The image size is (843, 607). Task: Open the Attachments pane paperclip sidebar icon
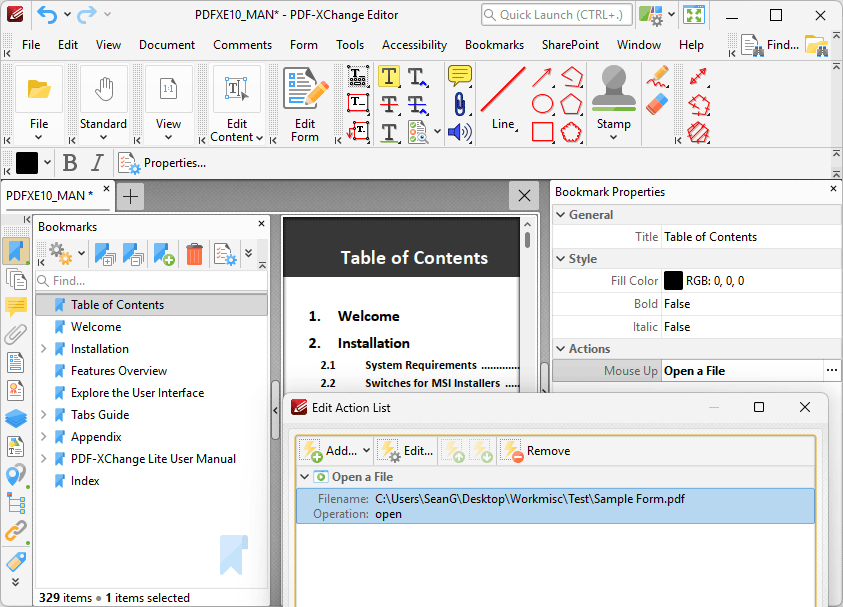pos(16,334)
